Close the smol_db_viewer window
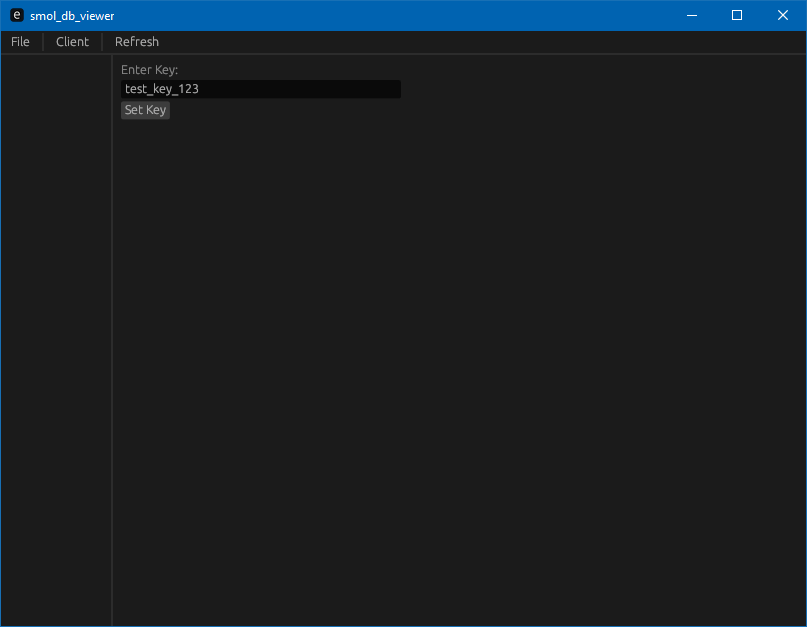This screenshot has height=627, width=807. click(x=783, y=15)
